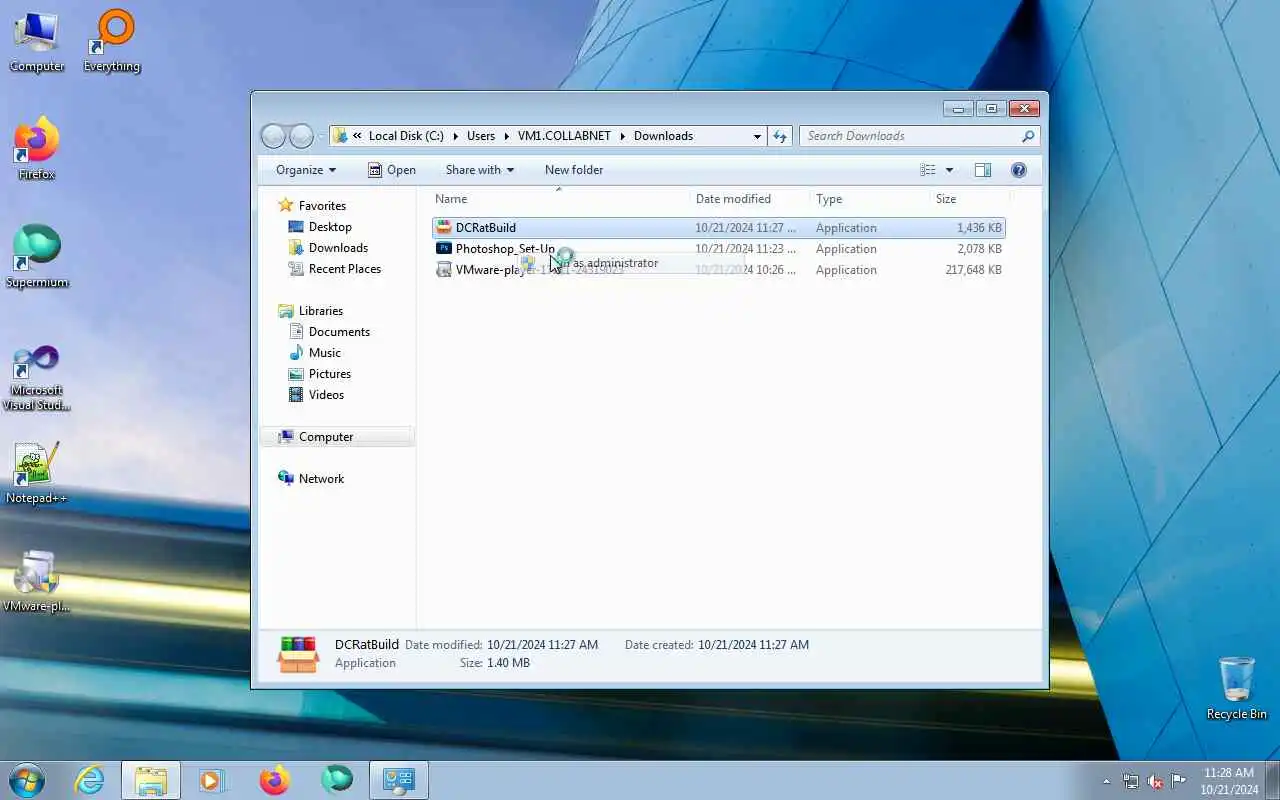The image size is (1280, 800).
Task: Show hidden system tray icons
Action: point(1106,781)
